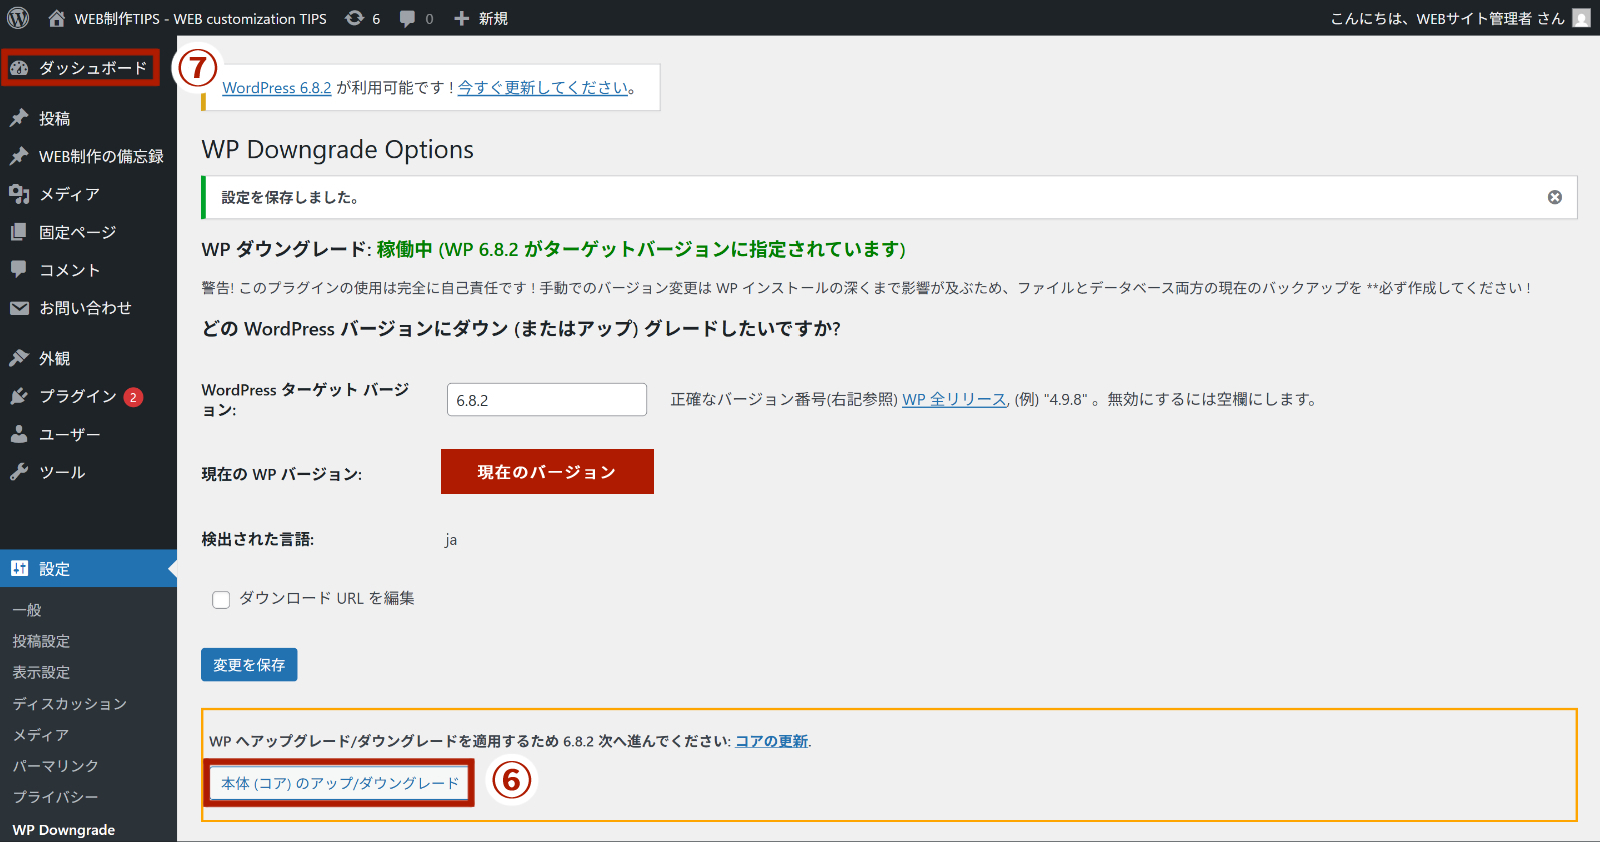Click the WordPress target version input field
Viewport: 1600px width, 842px height.
coord(546,400)
